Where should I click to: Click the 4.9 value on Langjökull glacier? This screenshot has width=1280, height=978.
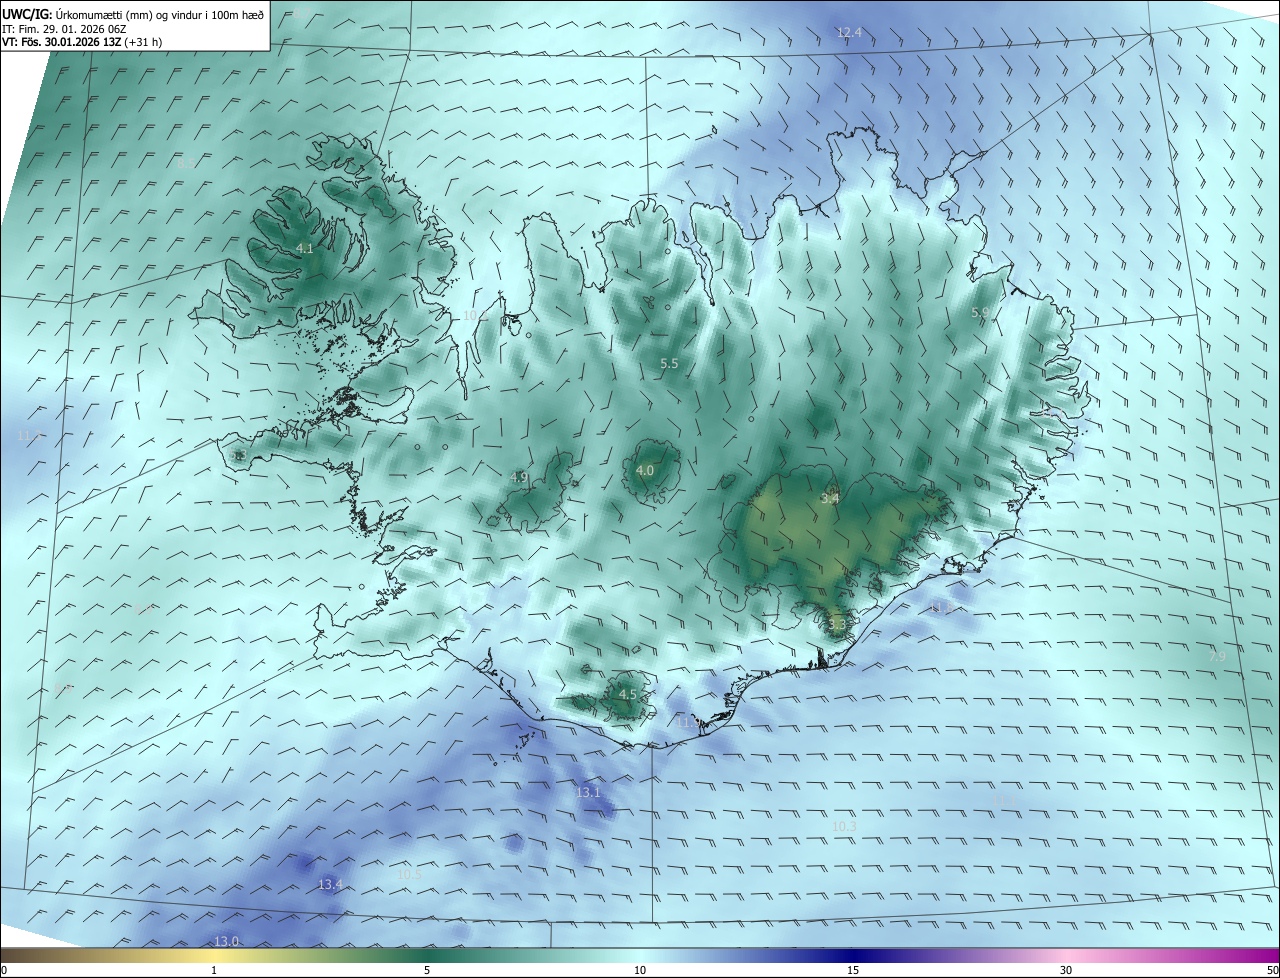pos(518,477)
